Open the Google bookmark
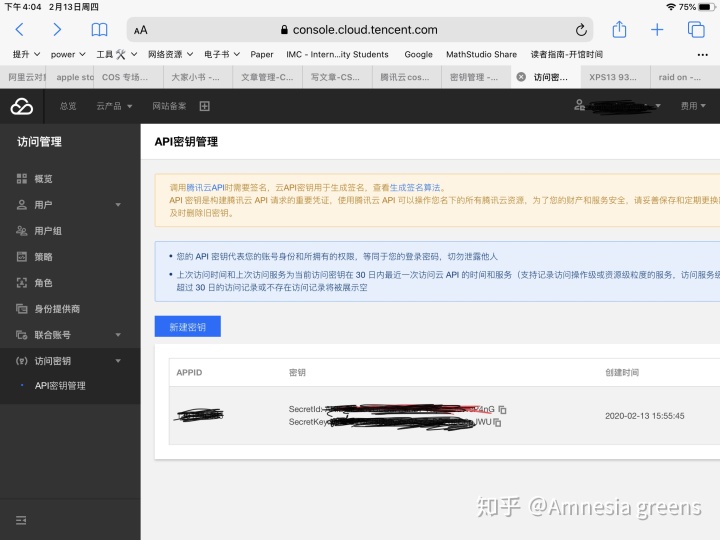Viewport: 720px width, 540px height. [418, 54]
